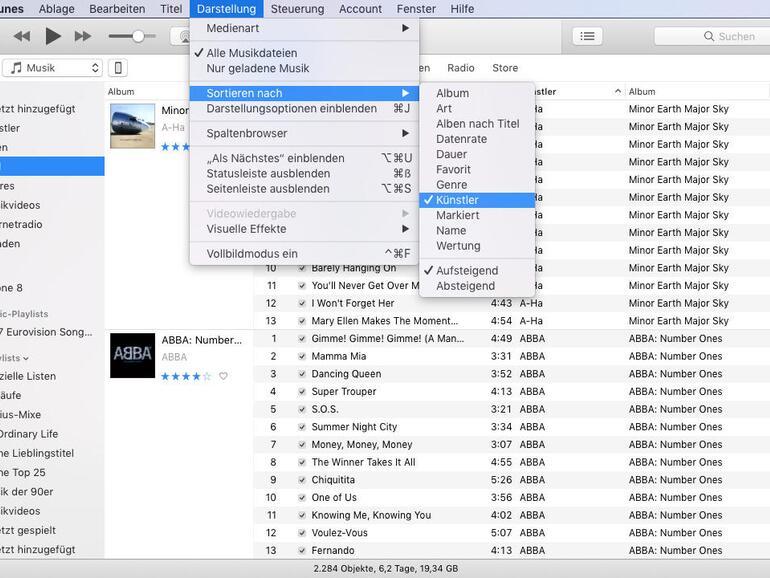770x578 pixels.
Task: Click the heart icon beside ABBA album
Action: (223, 376)
